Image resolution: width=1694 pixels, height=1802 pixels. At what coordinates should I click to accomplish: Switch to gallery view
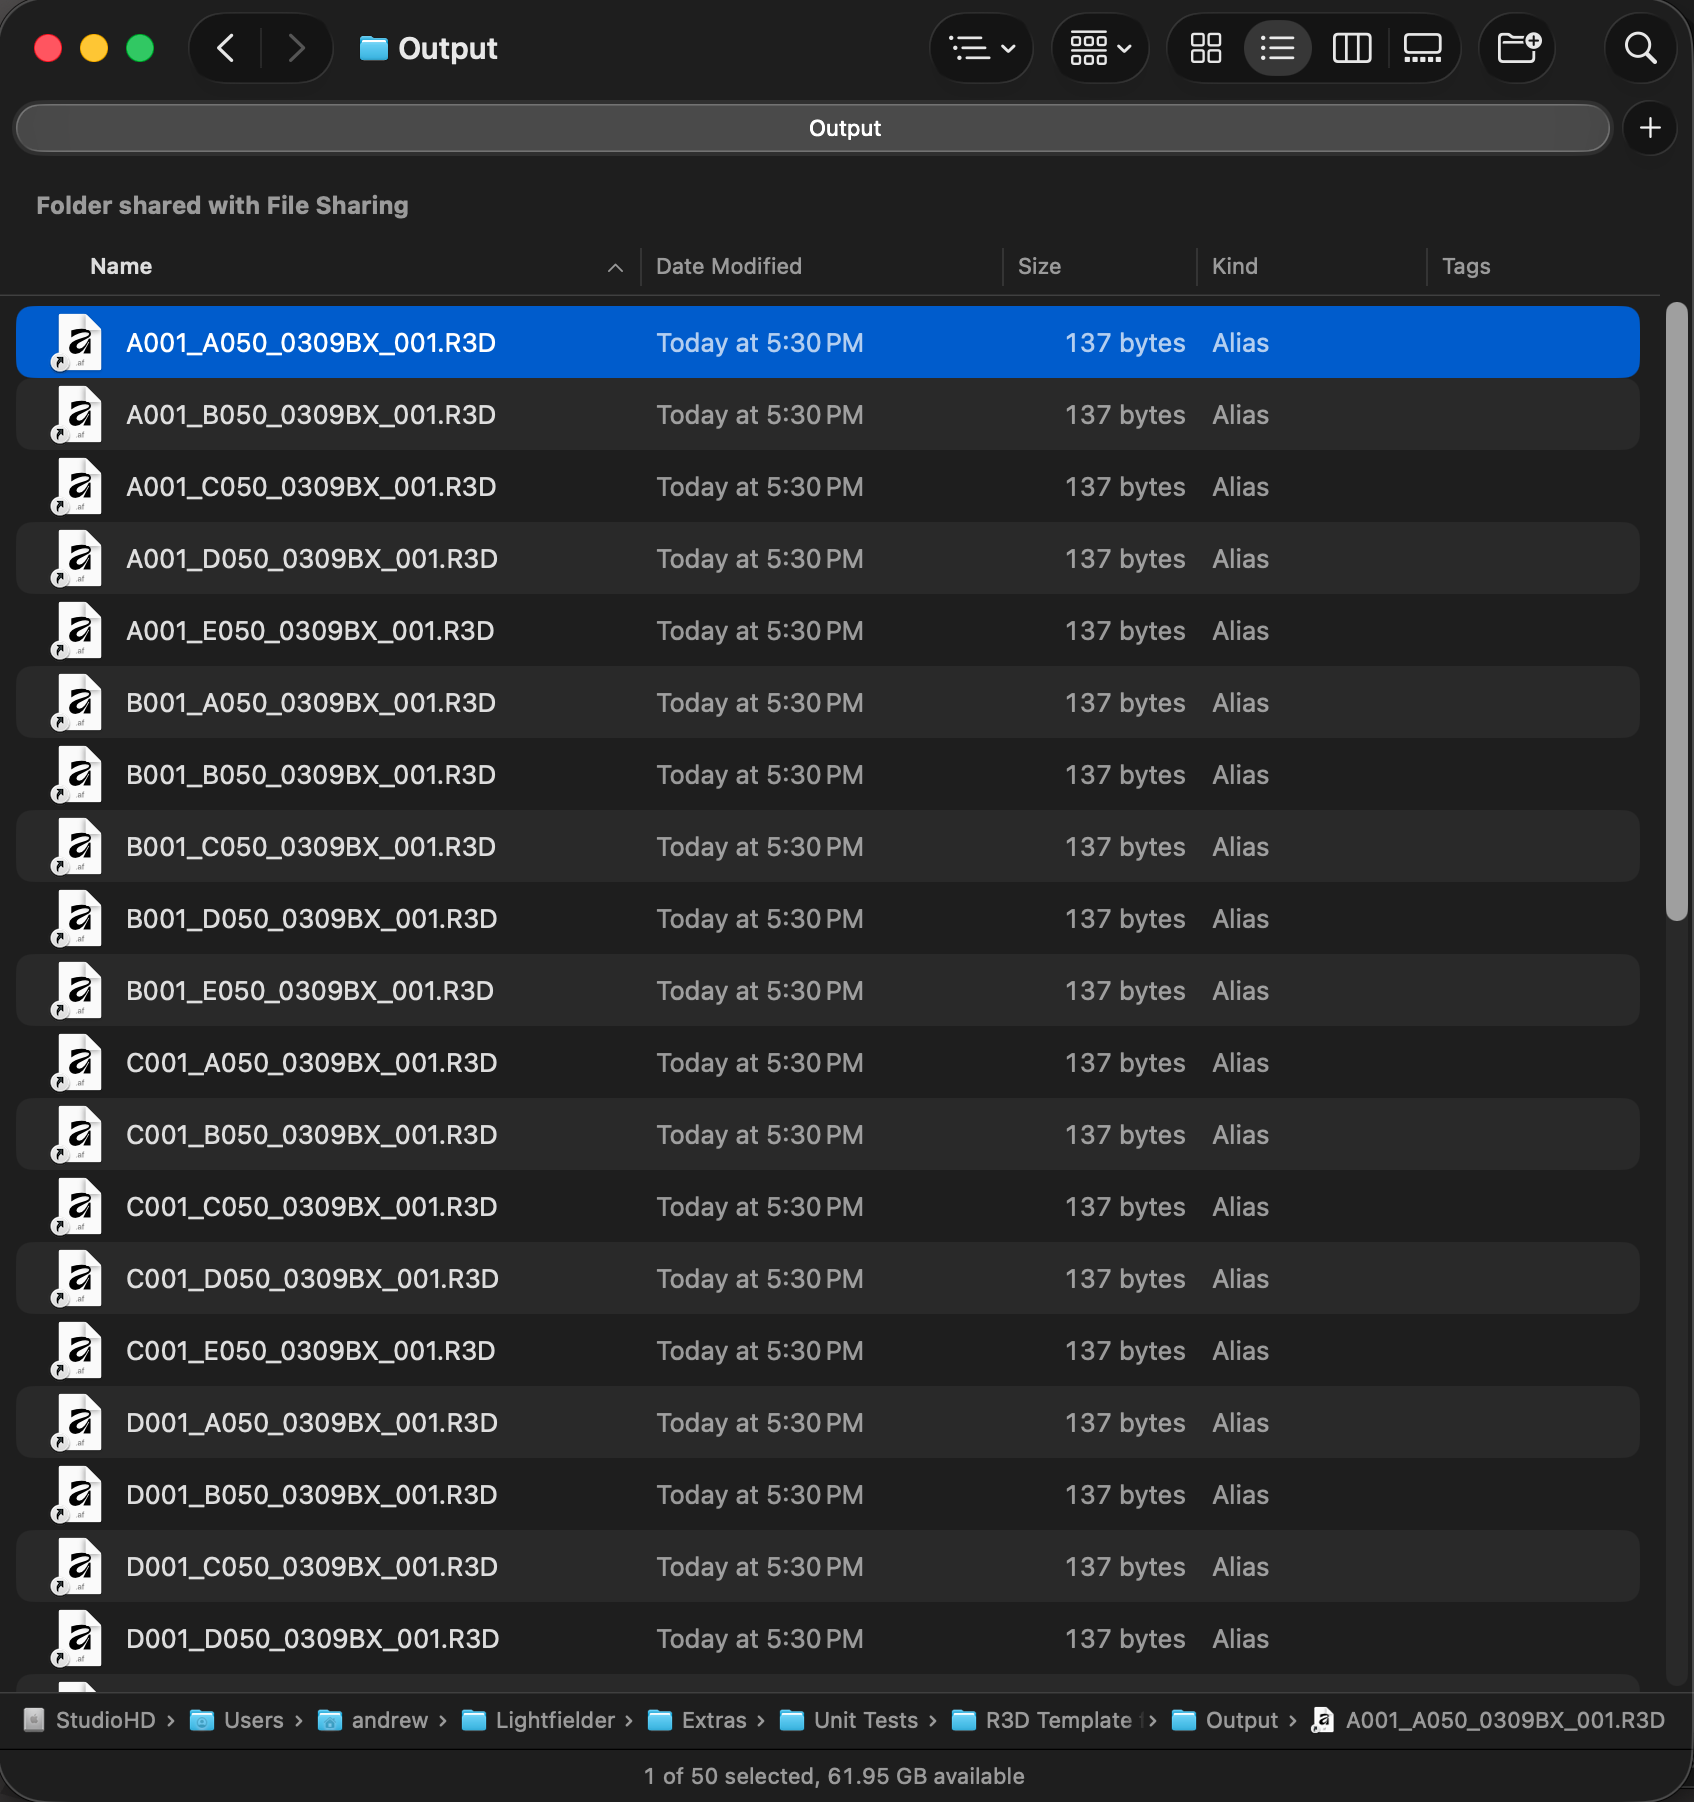(1423, 48)
